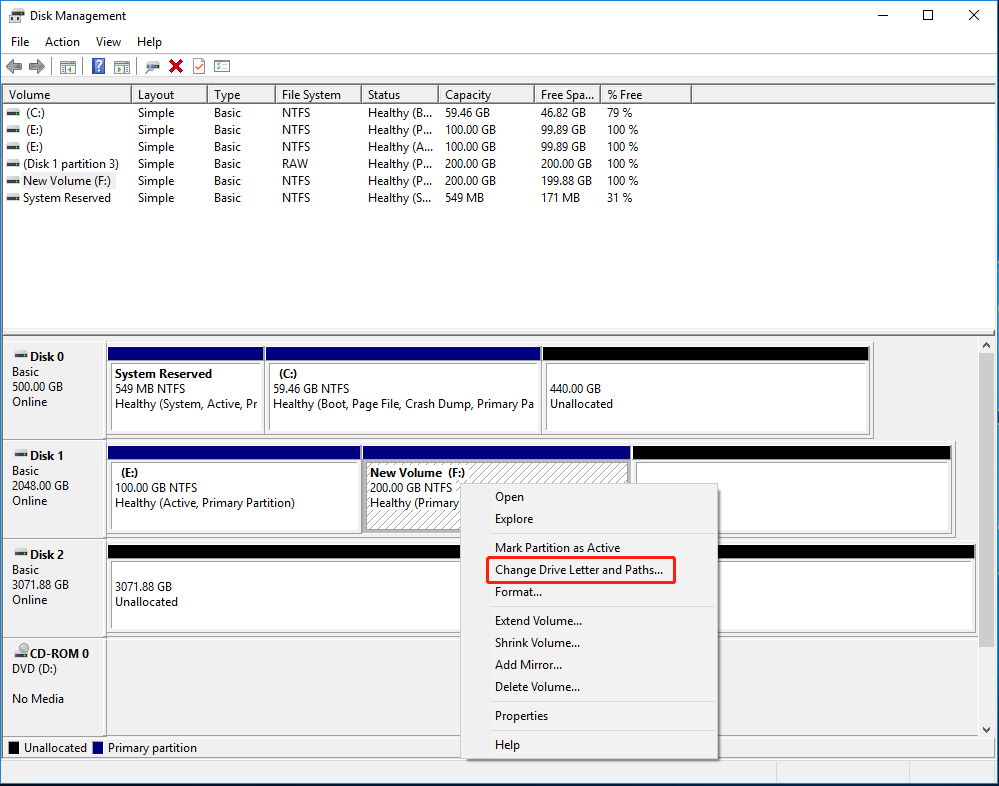Click the disk pane scroll down arrow
The image size is (999, 786).
pos(986,730)
